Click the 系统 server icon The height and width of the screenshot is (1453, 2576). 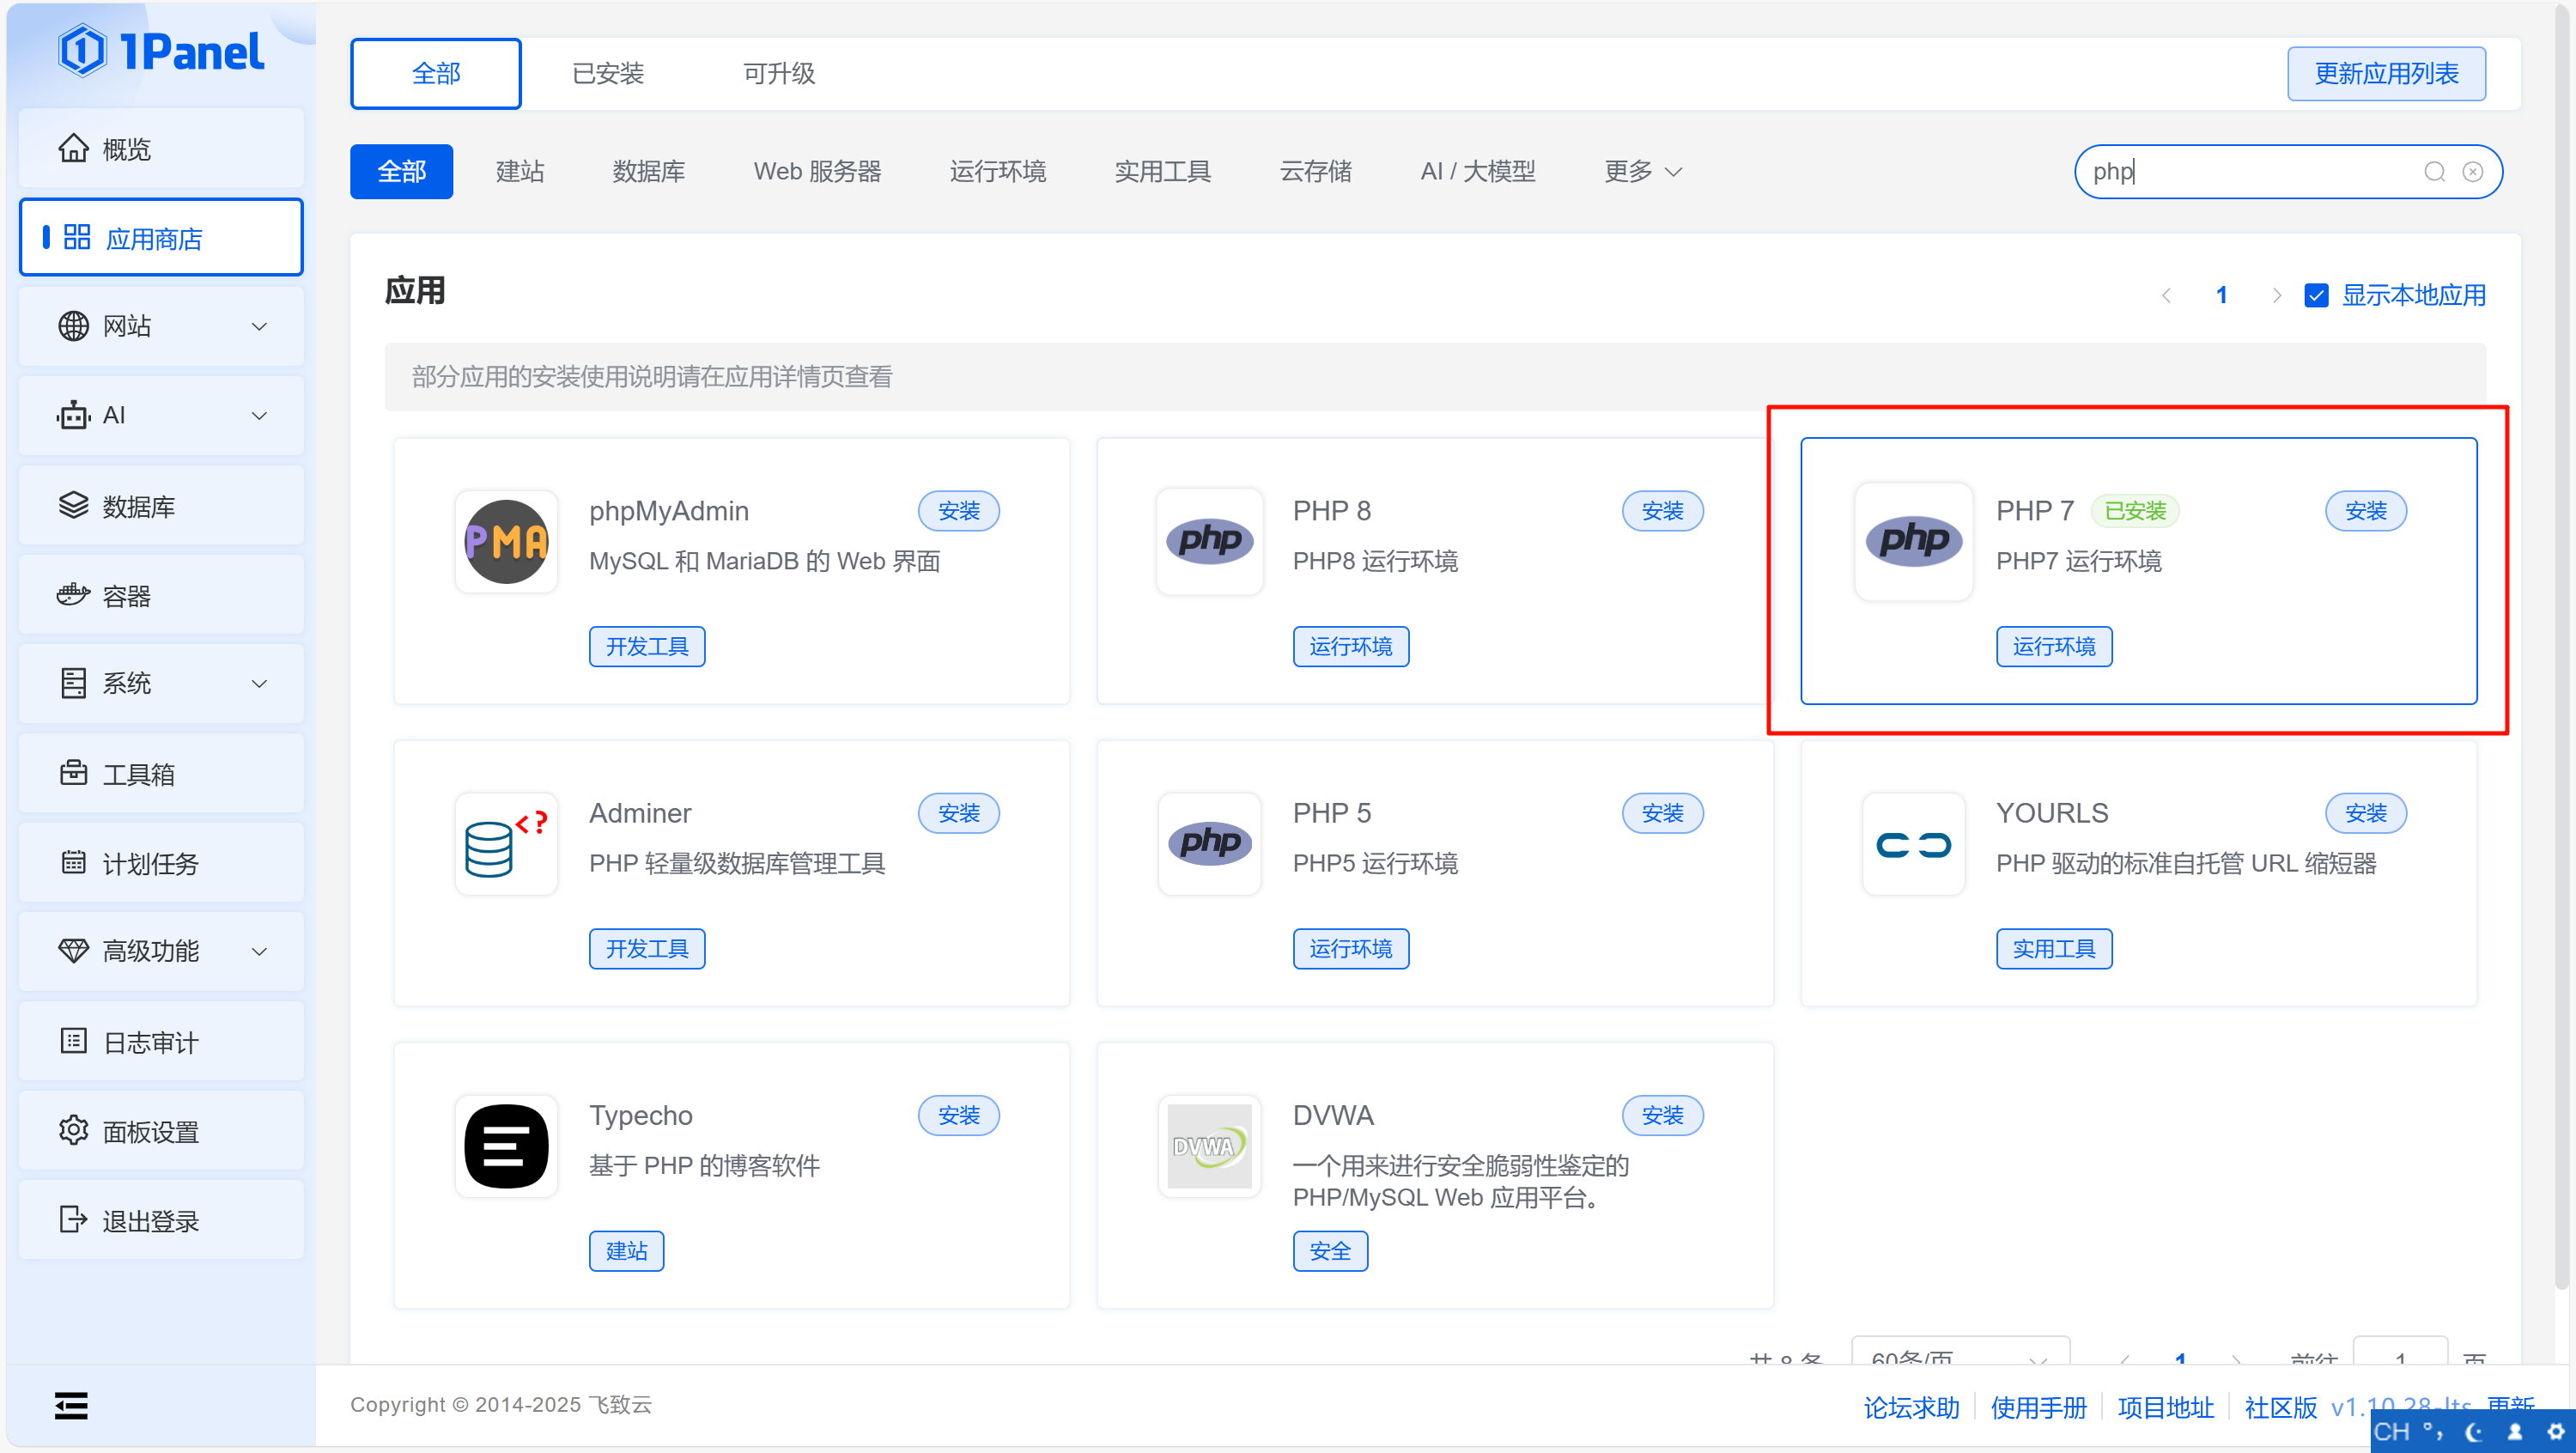point(73,683)
